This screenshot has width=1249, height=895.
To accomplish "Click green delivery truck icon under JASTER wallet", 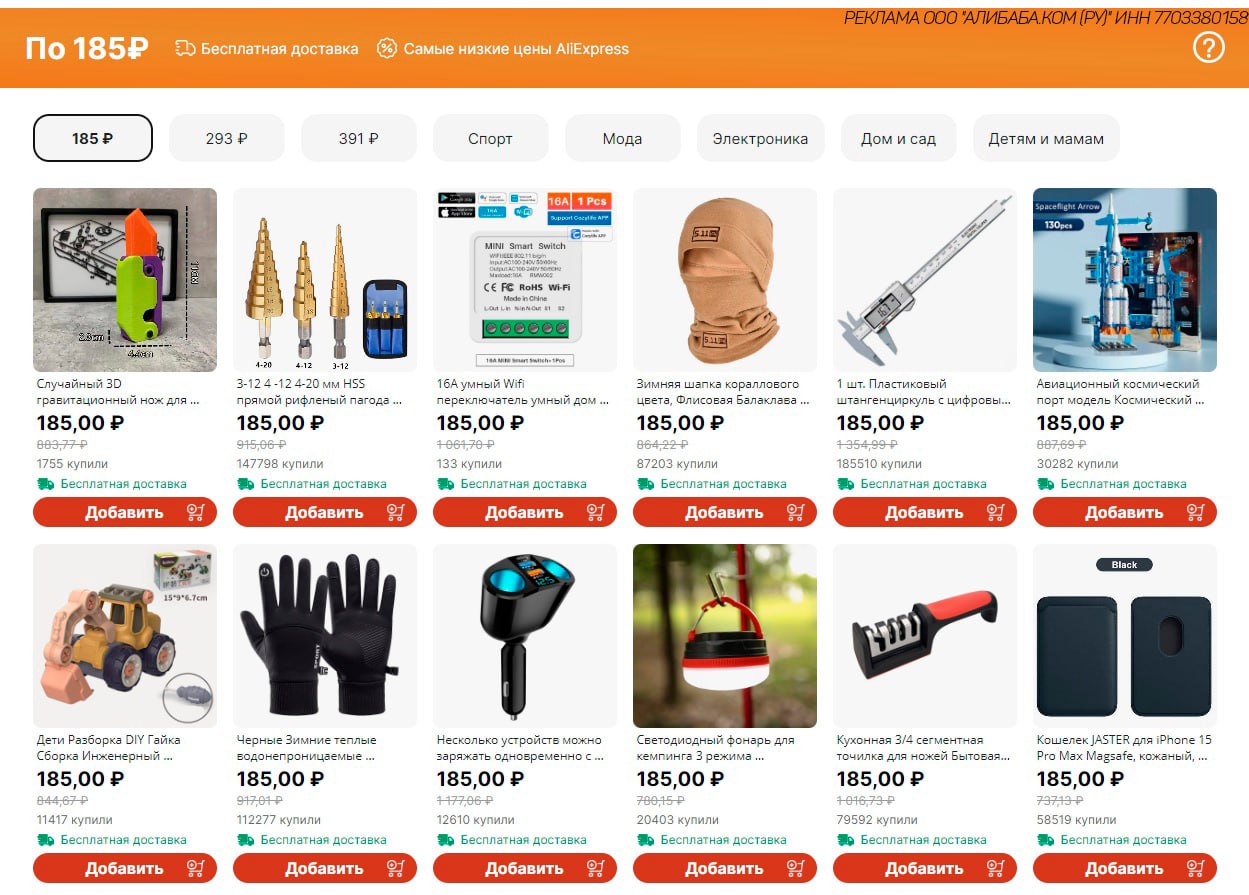I will coord(1045,839).
